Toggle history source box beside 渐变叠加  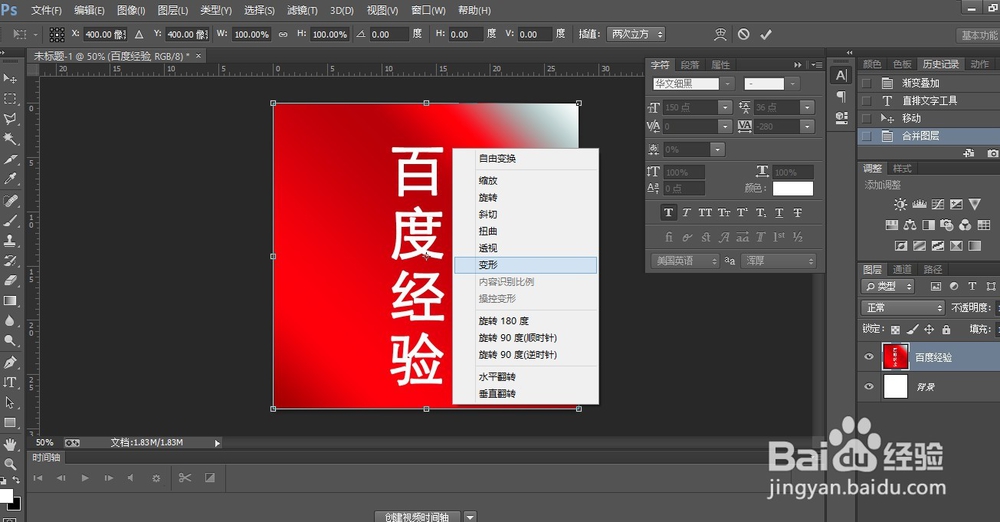866,83
